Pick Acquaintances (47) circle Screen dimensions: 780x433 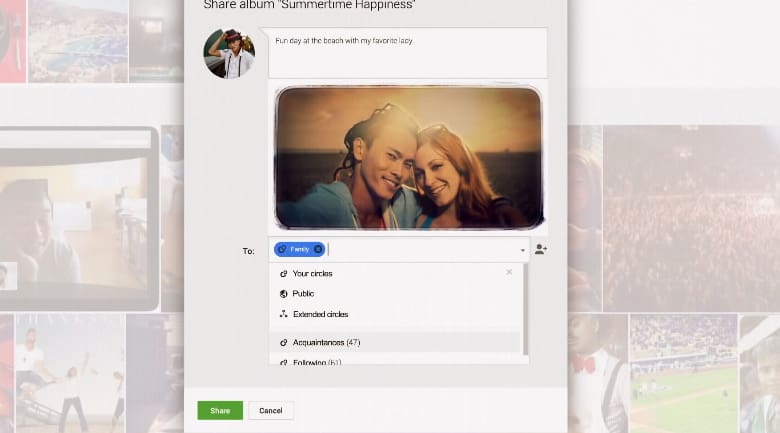[326, 343]
